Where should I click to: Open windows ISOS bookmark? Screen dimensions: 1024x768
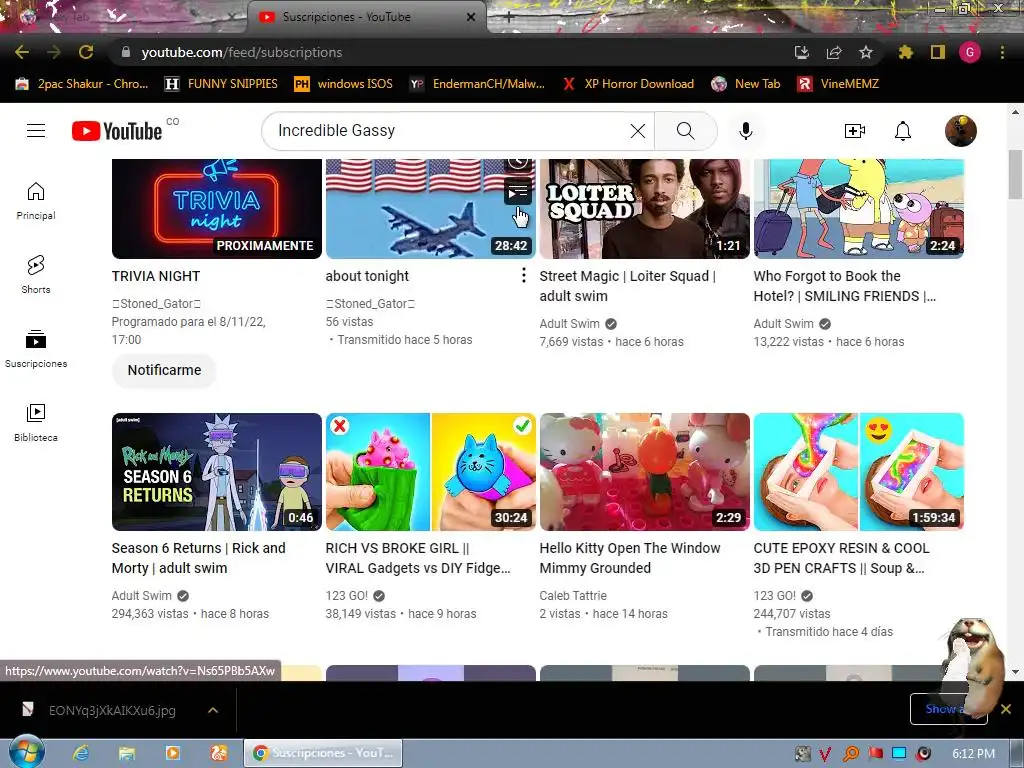tap(344, 84)
